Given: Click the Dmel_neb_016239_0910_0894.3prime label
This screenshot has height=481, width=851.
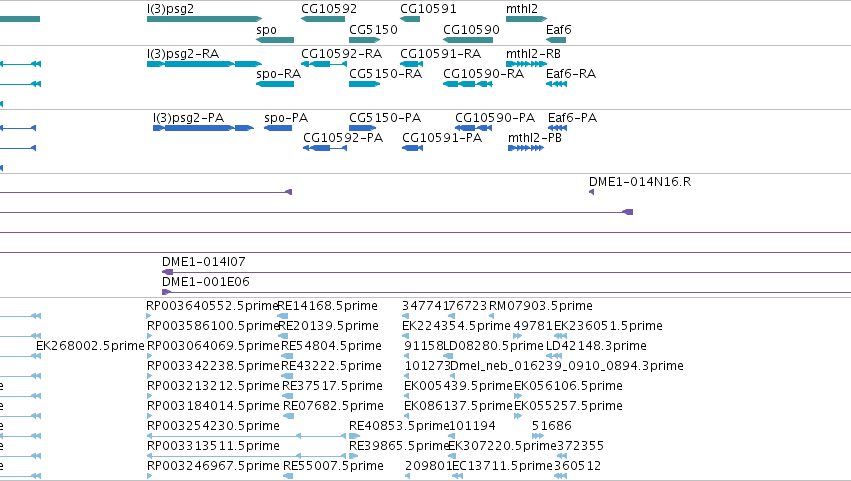Looking at the screenshot, I should [567, 366].
